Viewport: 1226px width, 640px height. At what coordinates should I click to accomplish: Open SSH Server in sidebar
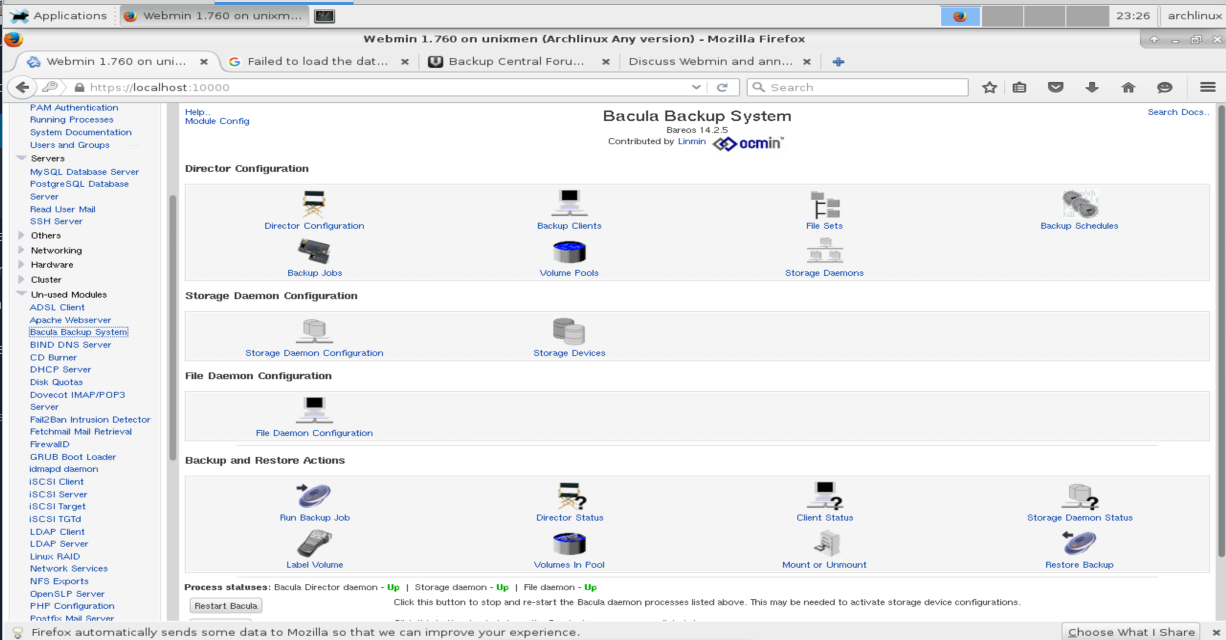tap(56, 221)
